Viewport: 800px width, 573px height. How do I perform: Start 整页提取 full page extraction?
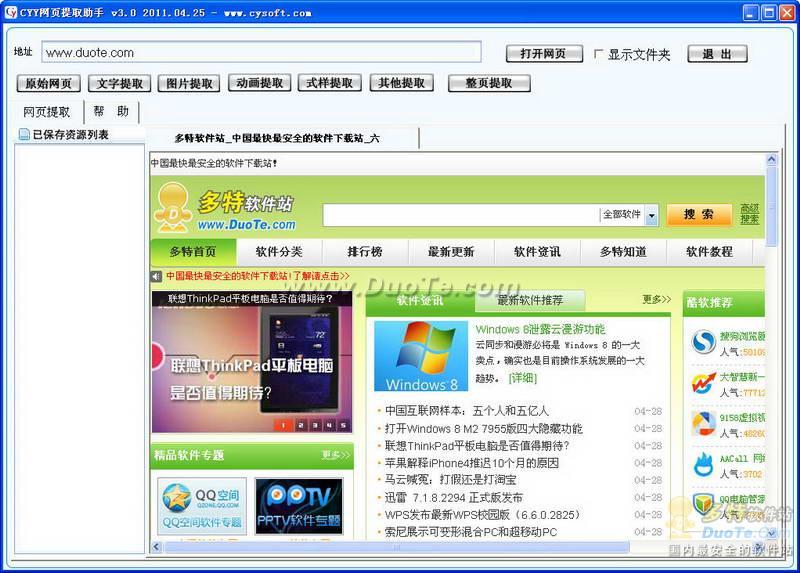489,83
